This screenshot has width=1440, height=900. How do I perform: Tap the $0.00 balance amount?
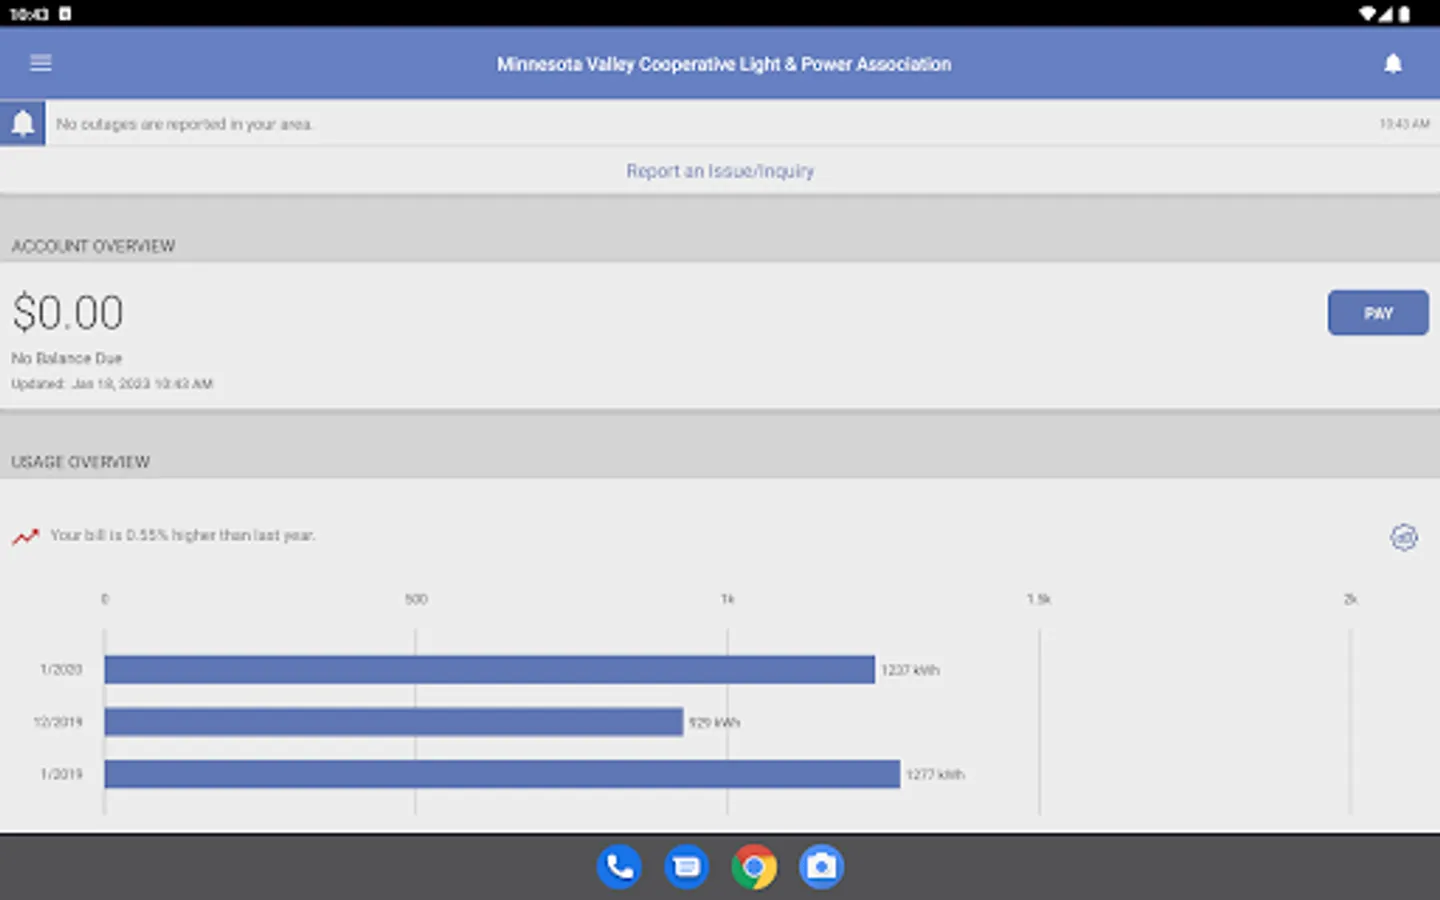click(x=68, y=313)
